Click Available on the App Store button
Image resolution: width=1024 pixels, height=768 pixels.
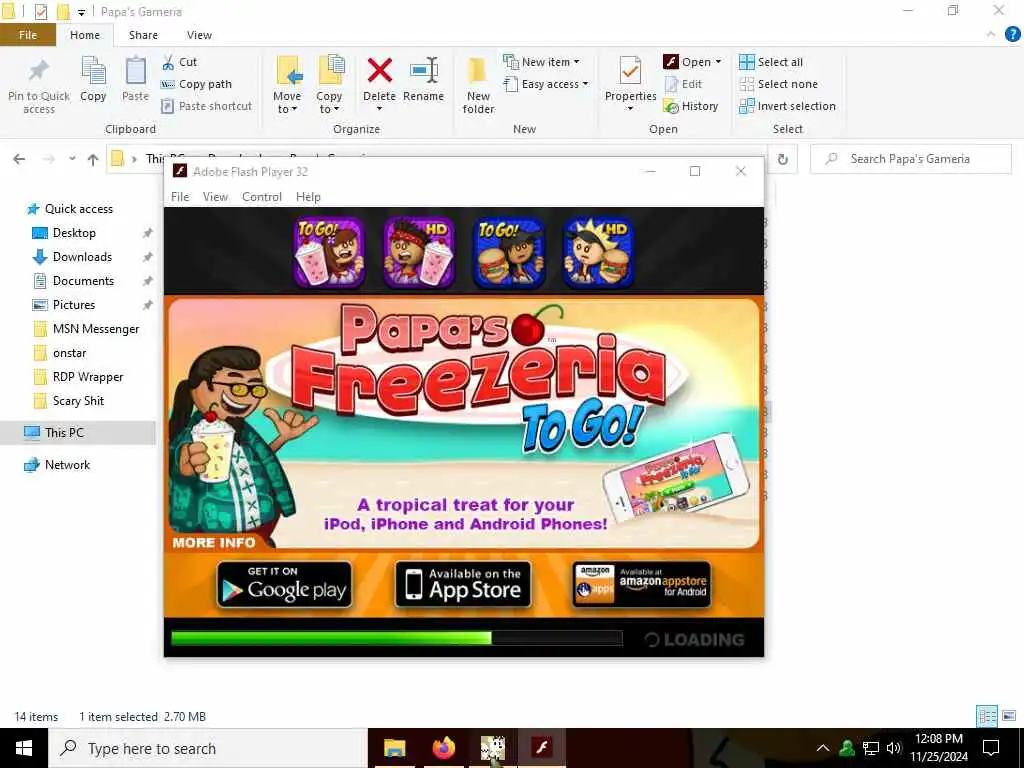(463, 584)
